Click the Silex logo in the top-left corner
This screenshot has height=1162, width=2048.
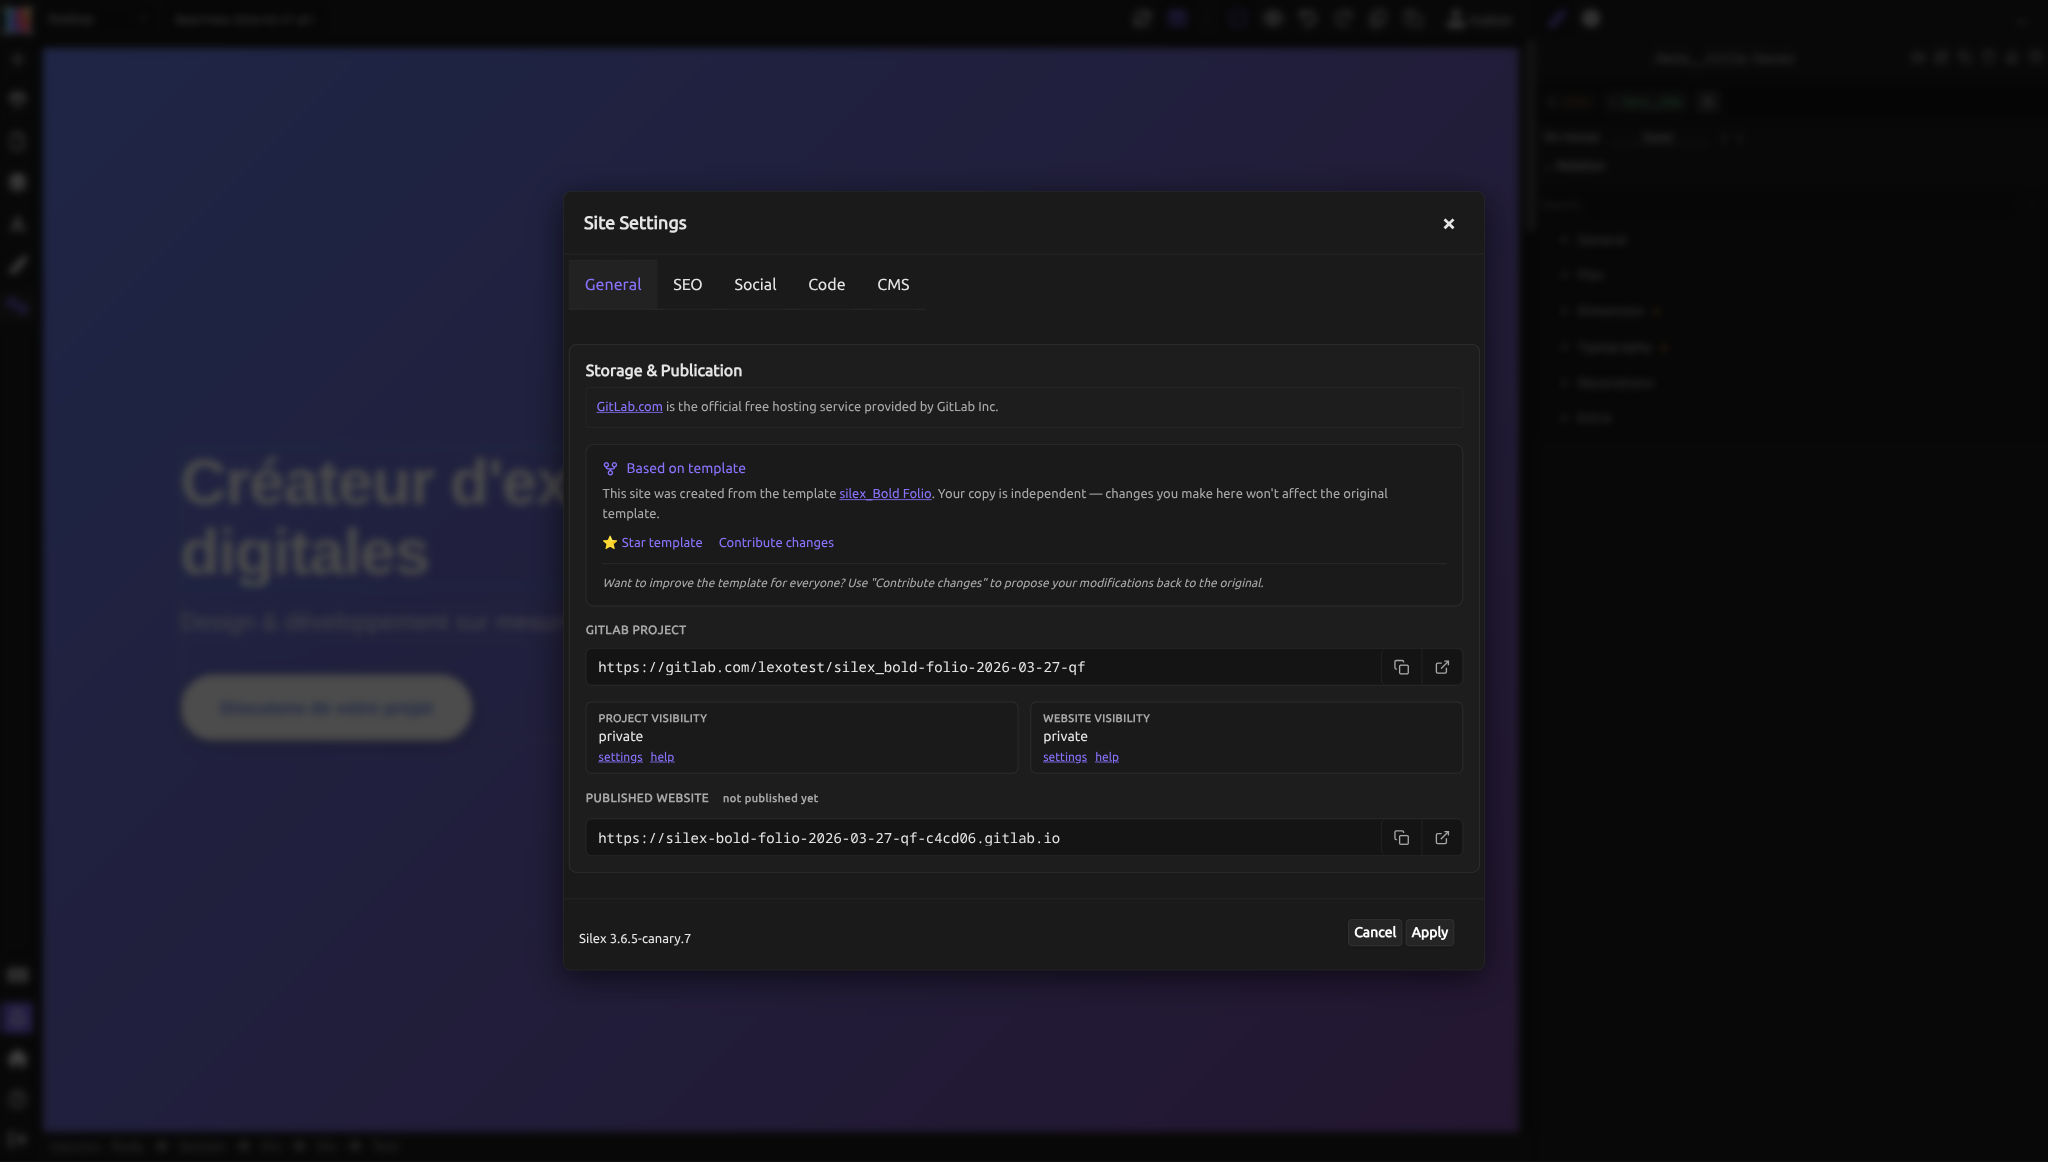tap(18, 19)
